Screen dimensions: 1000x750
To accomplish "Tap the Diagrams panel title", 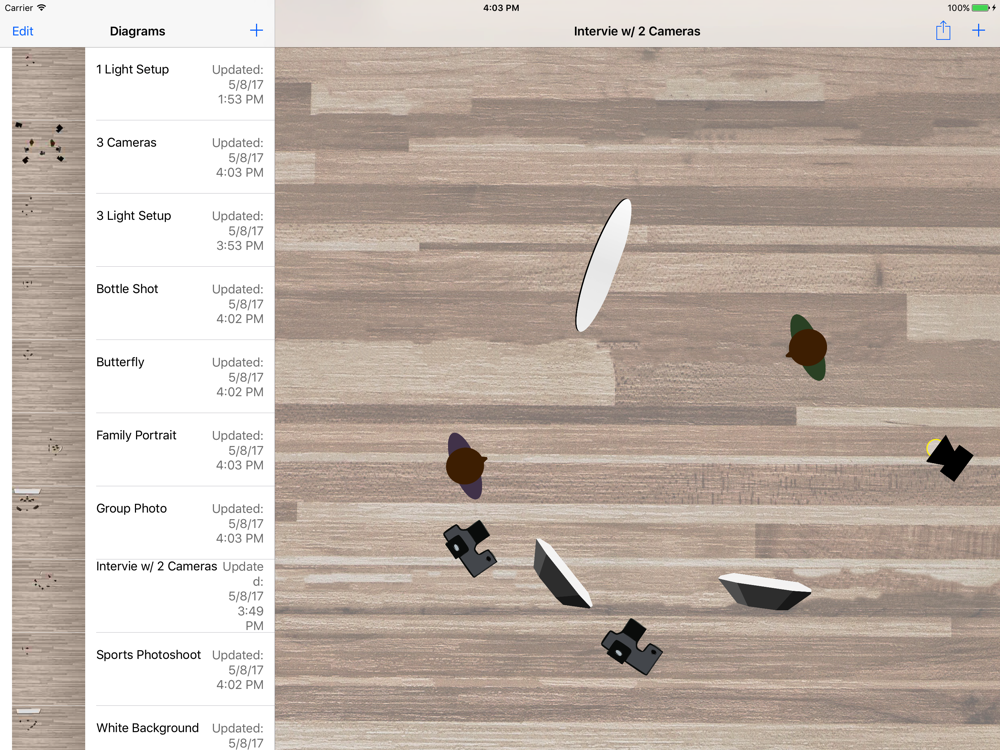I will 137,31.
